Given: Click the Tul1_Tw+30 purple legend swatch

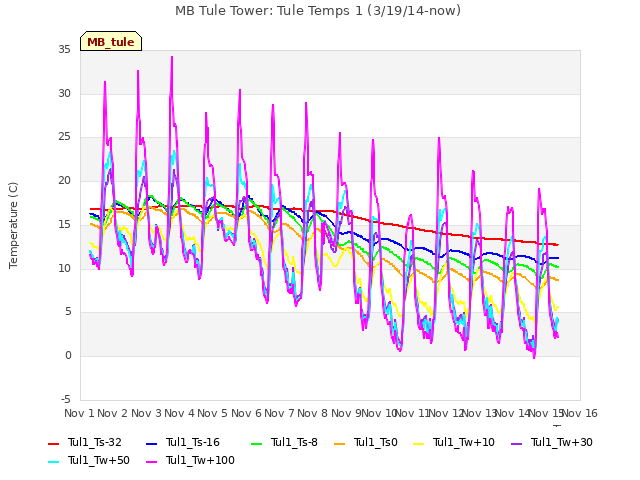Looking at the screenshot, I should coord(517,444).
